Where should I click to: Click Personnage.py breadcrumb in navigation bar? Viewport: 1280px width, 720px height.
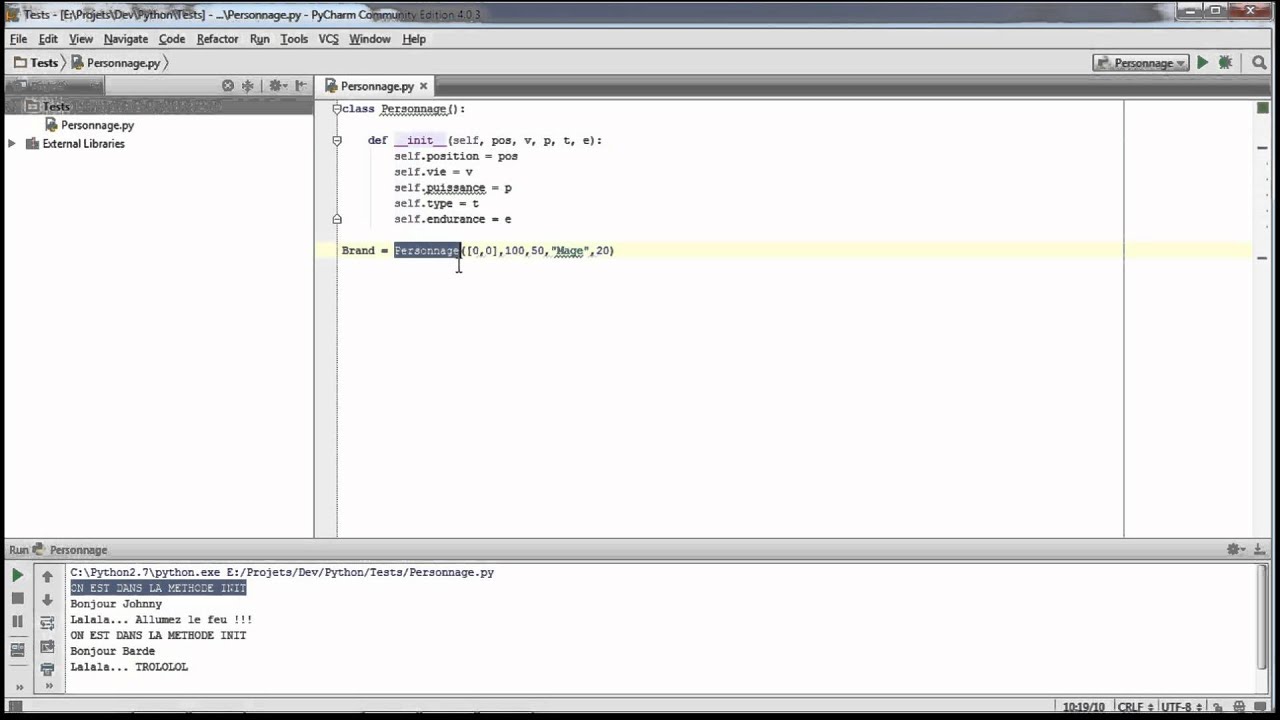coord(116,62)
